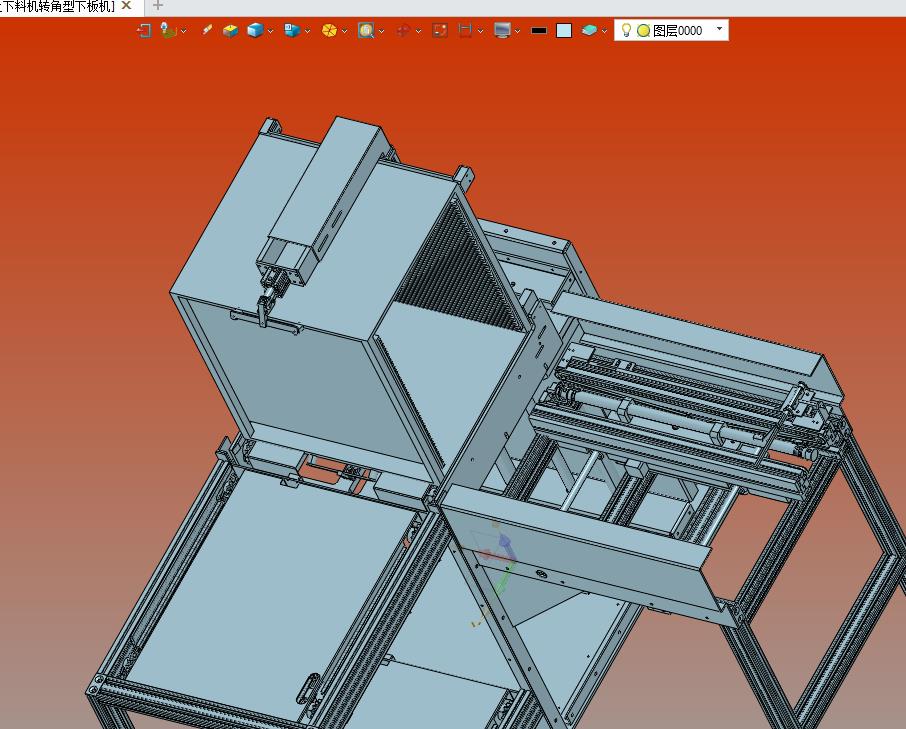Image resolution: width=906 pixels, height=729 pixels.
Task: Open the zoom icon's dropdown arrow
Action: [381, 31]
